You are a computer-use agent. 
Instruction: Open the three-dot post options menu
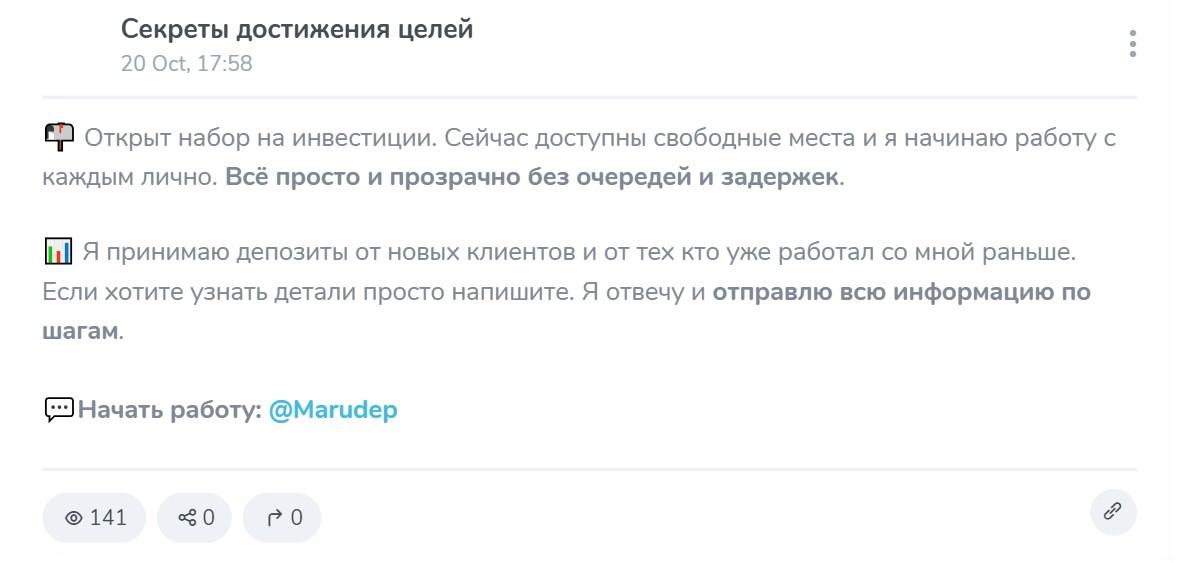1132,44
